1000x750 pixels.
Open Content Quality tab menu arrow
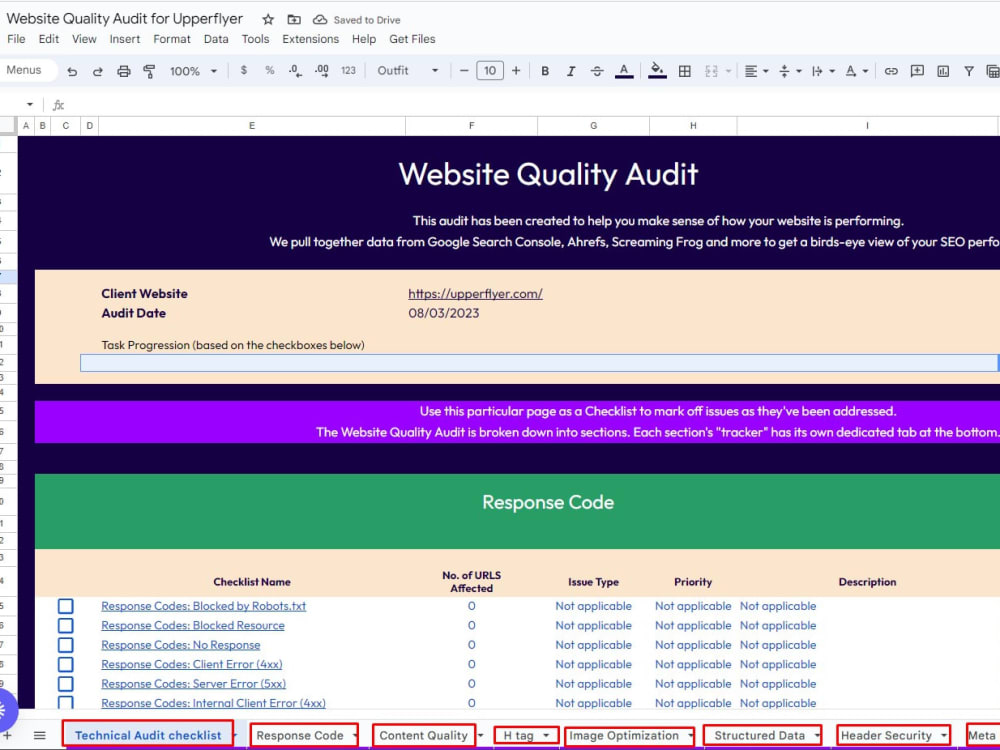coord(480,735)
